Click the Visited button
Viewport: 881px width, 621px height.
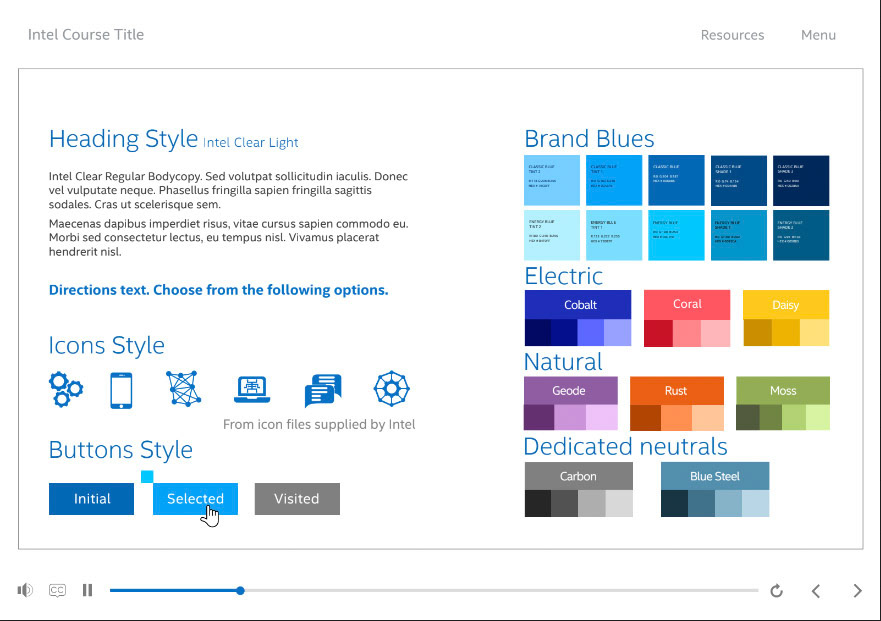[297, 498]
